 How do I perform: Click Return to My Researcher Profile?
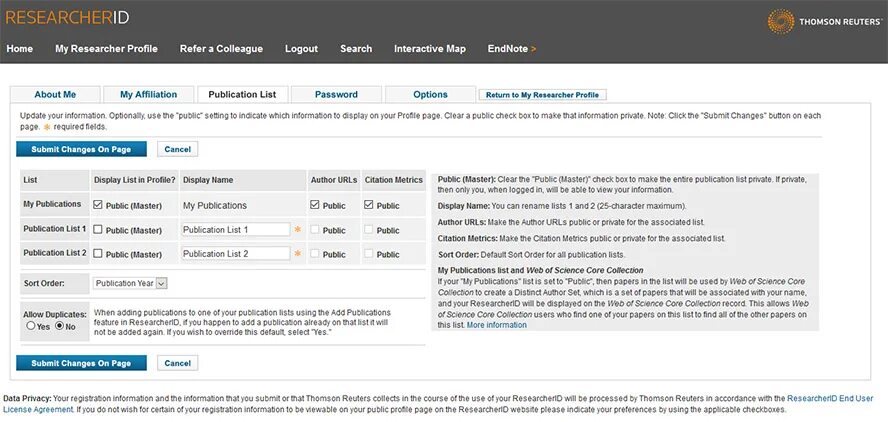[x=542, y=95]
